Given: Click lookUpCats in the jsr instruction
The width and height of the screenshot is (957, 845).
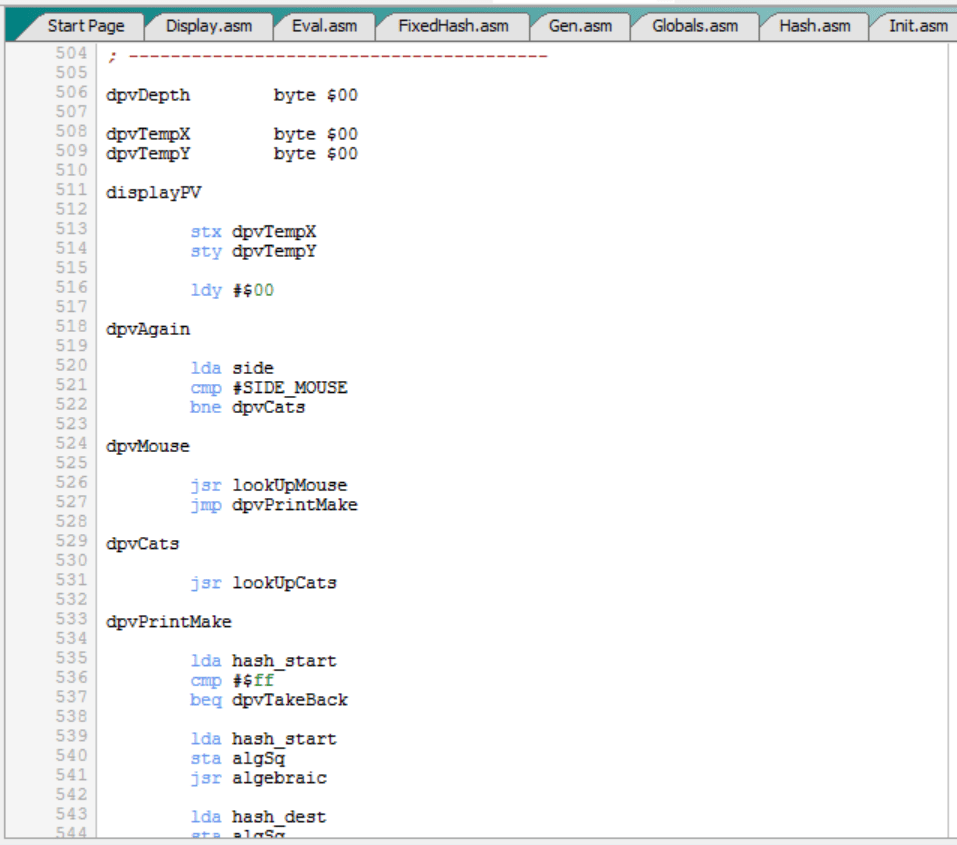Looking at the screenshot, I should pos(284,583).
